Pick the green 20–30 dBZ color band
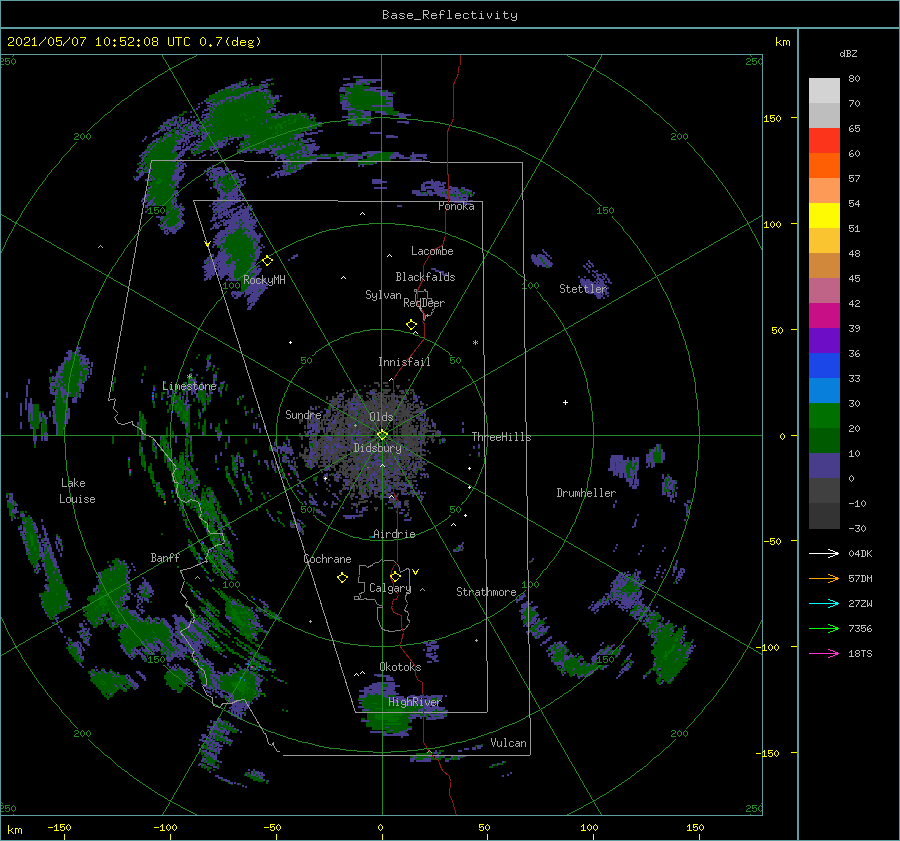900x841 pixels. pyautogui.click(x=824, y=416)
